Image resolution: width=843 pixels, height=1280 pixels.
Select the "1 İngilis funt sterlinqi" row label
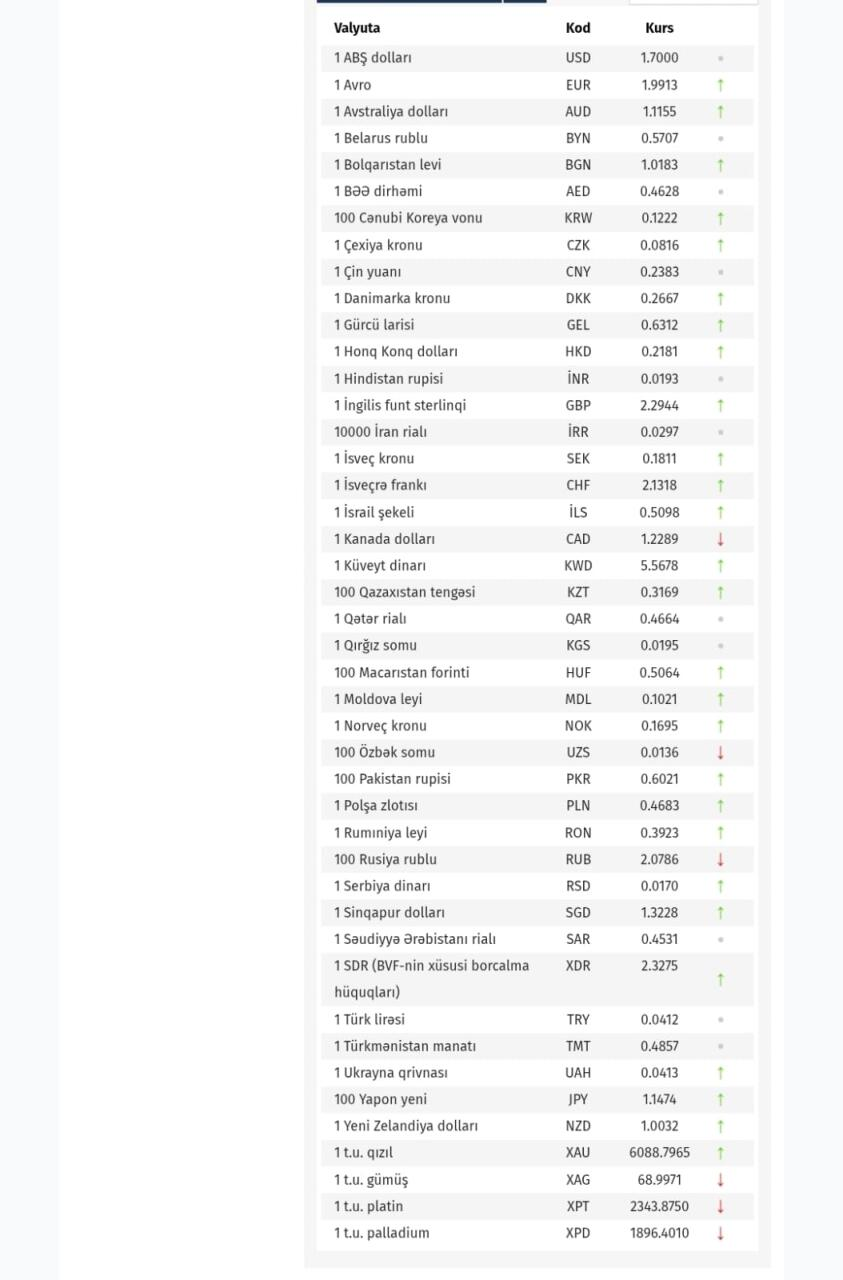pyautogui.click(x=400, y=405)
